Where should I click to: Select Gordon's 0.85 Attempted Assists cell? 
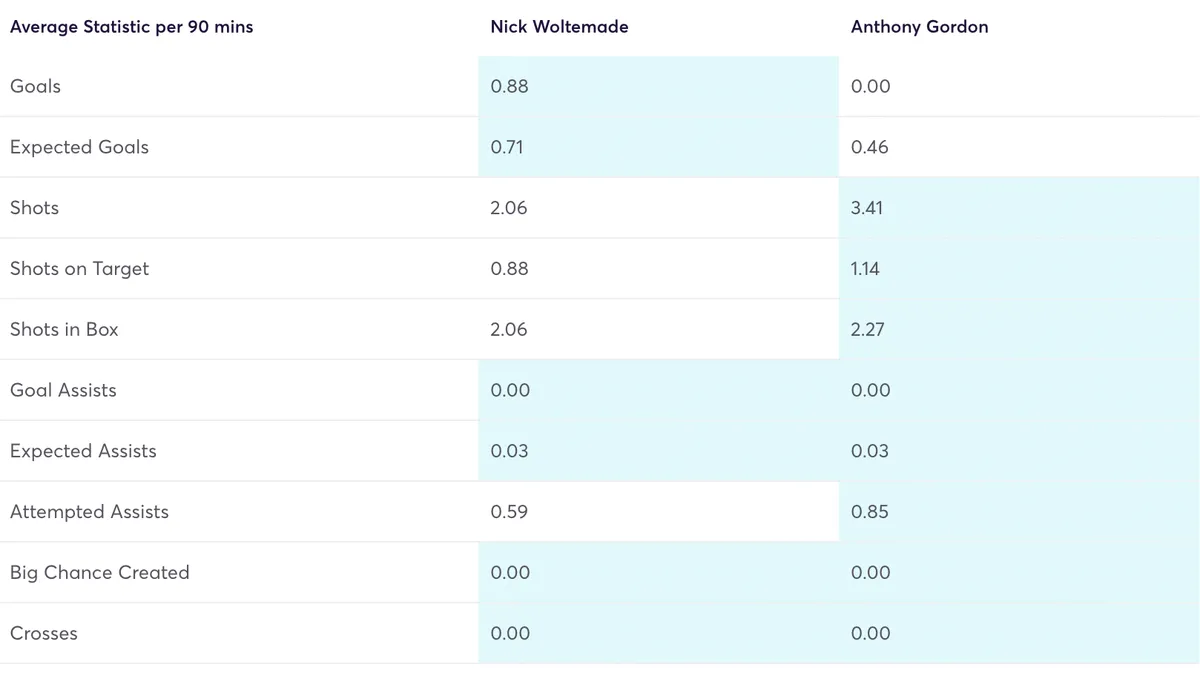tap(869, 512)
